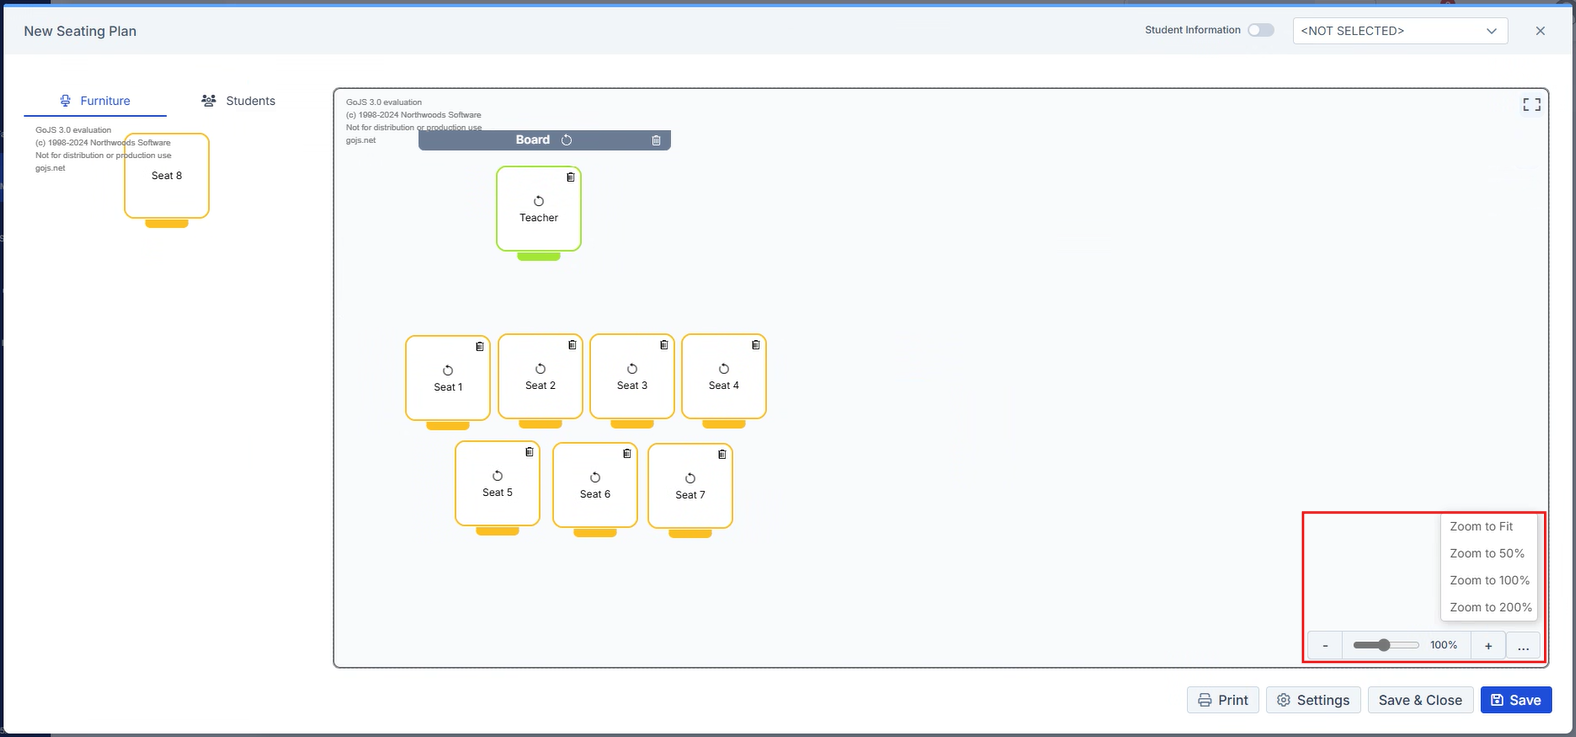Screen dimensions: 1576x737
Task: Click the fullscreen expand icon on canvas
Action: 1531,105
